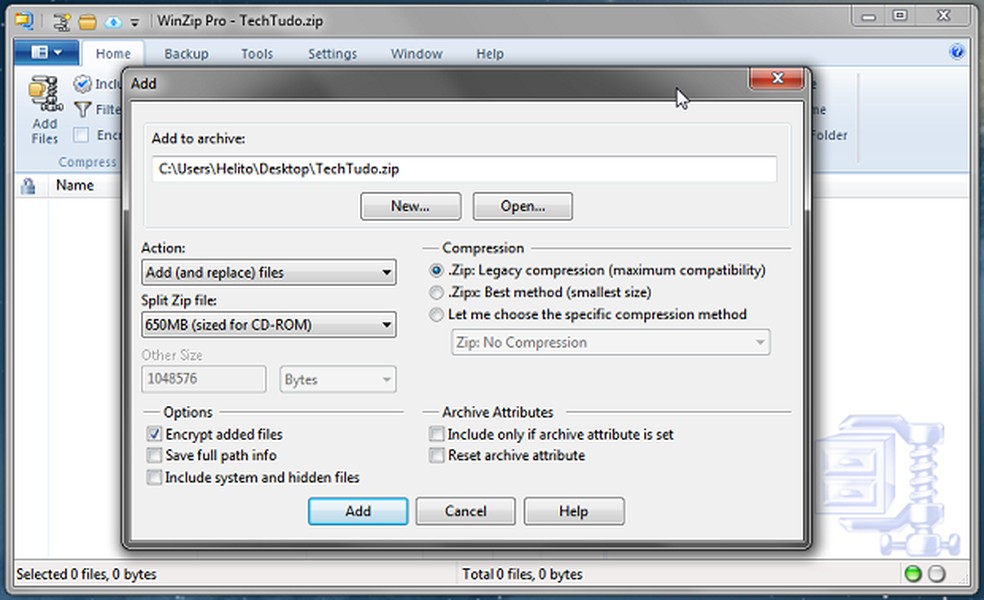This screenshot has width=984, height=600.
Task: Open the Zip: No Compression dropdown
Action: pyautogui.click(x=611, y=343)
